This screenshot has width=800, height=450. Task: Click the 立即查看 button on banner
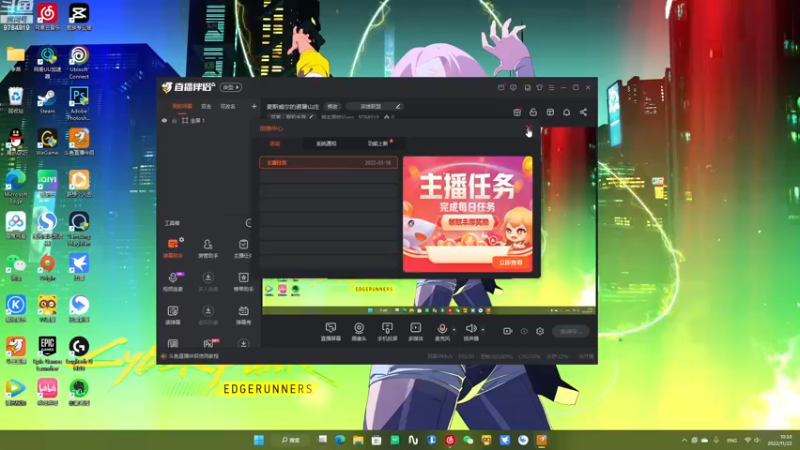tap(511, 262)
